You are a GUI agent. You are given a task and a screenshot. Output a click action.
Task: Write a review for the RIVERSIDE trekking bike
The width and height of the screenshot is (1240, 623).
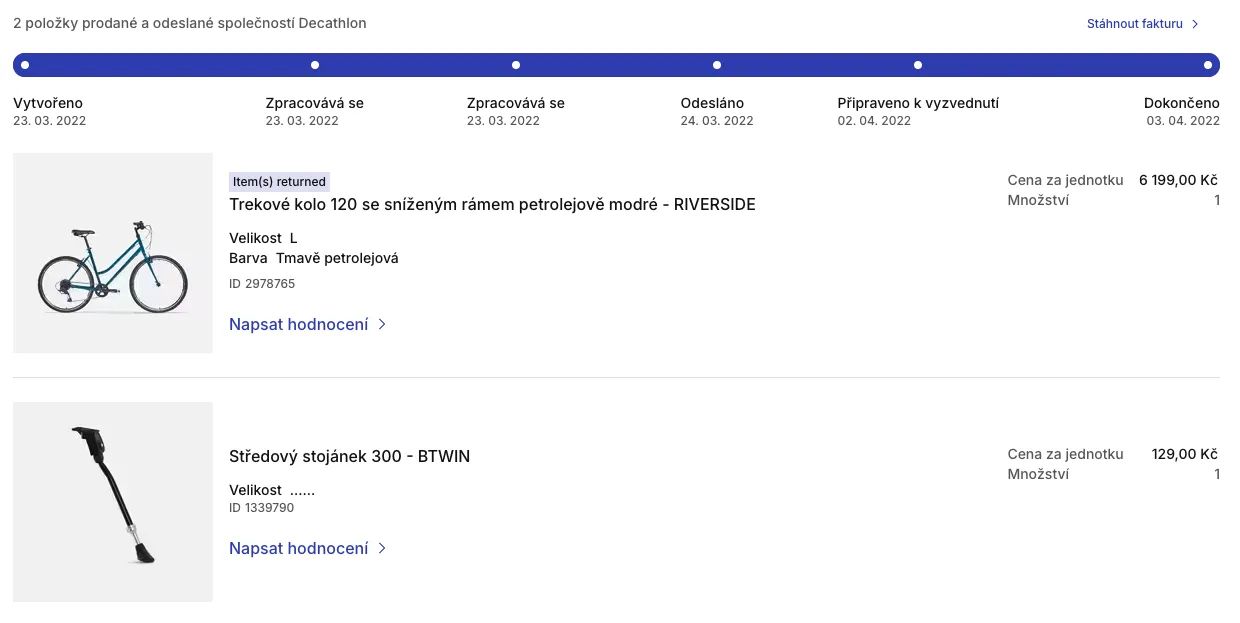coord(299,325)
